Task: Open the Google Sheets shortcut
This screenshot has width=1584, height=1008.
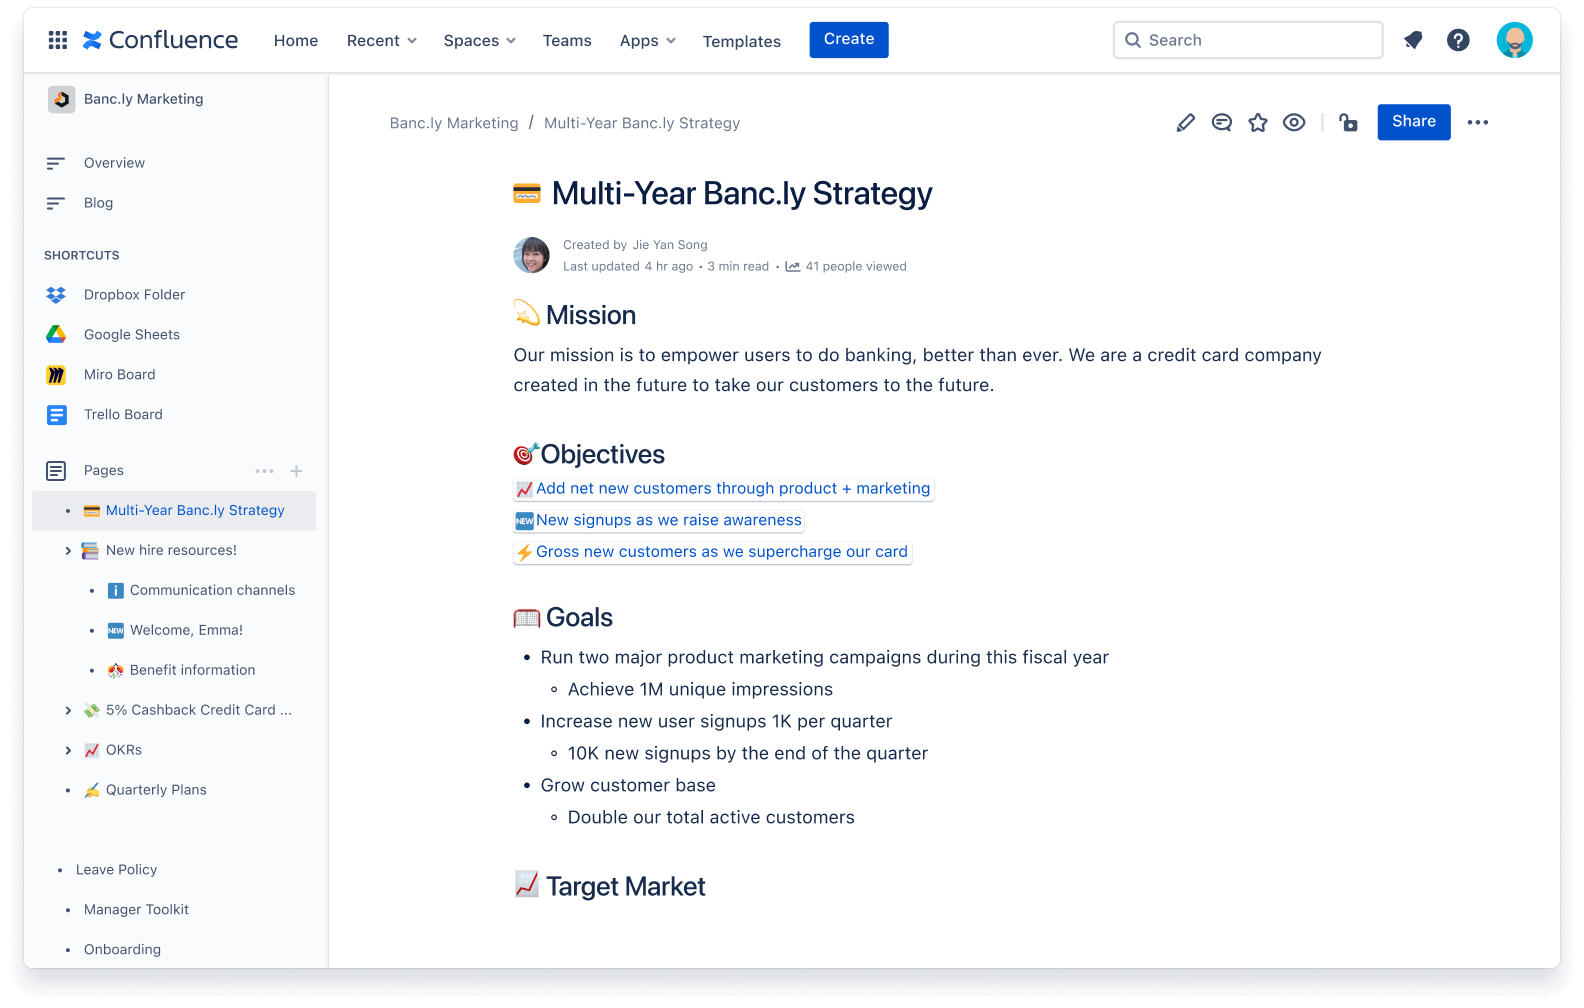Action: pos(132,335)
